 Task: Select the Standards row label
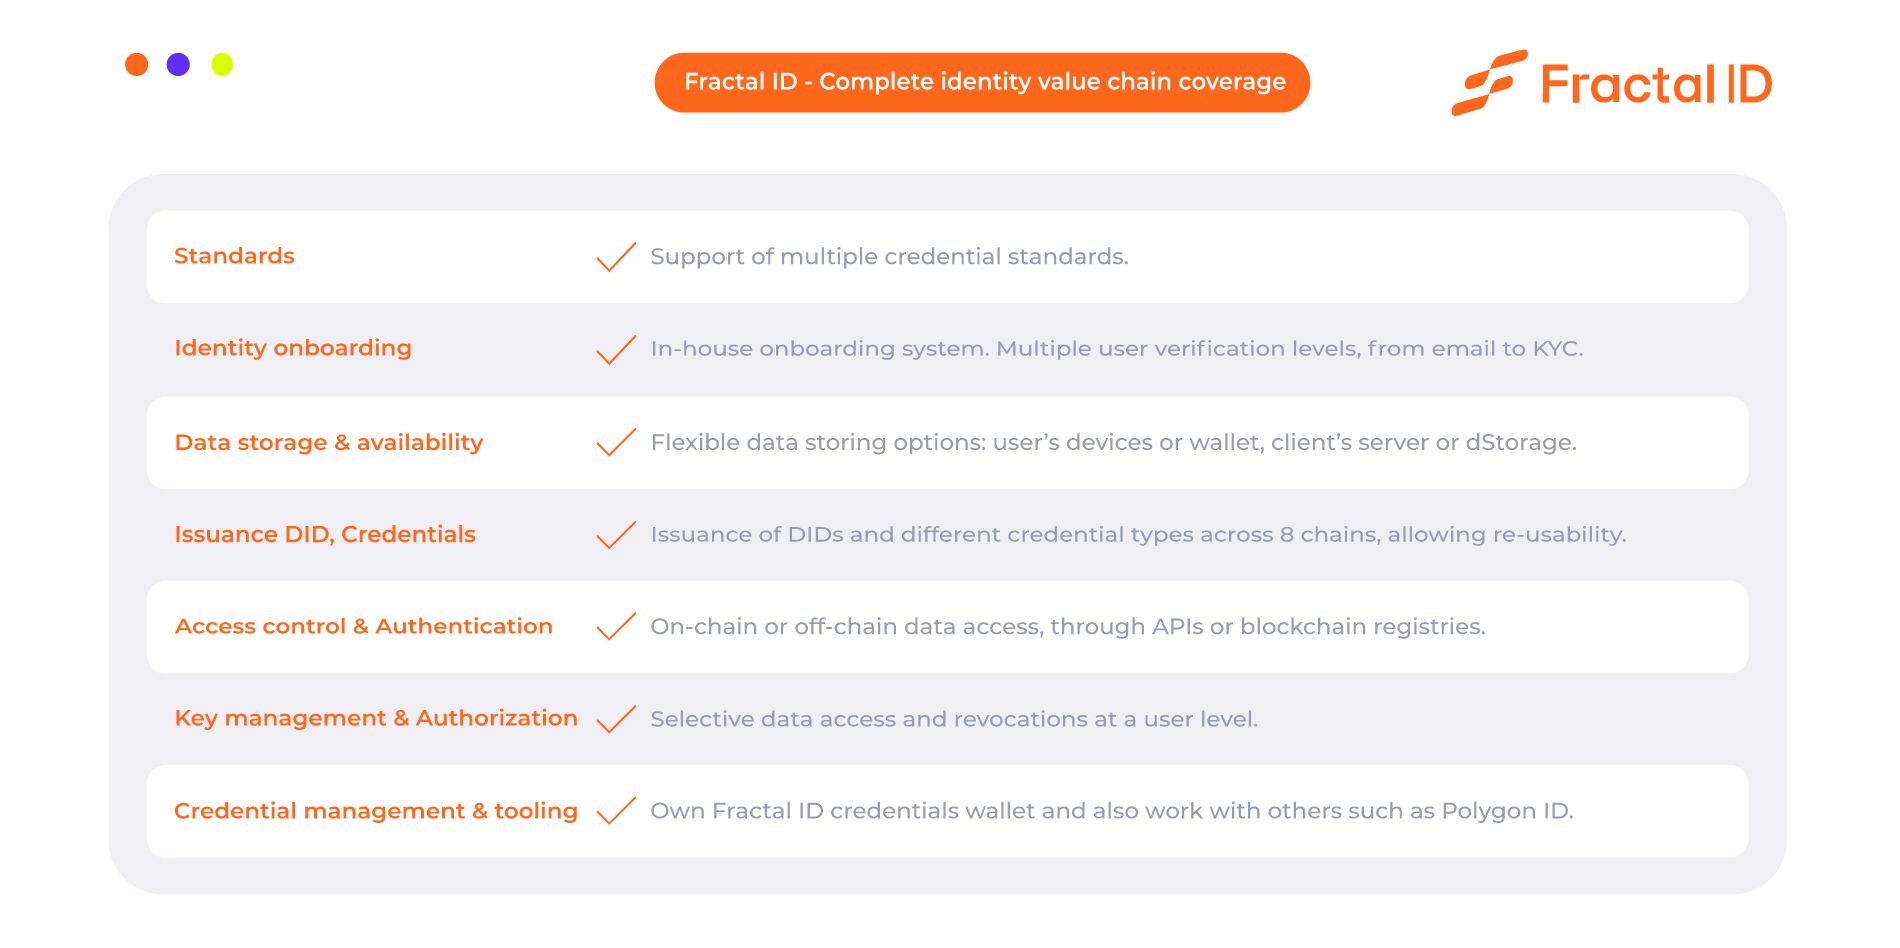coord(234,256)
